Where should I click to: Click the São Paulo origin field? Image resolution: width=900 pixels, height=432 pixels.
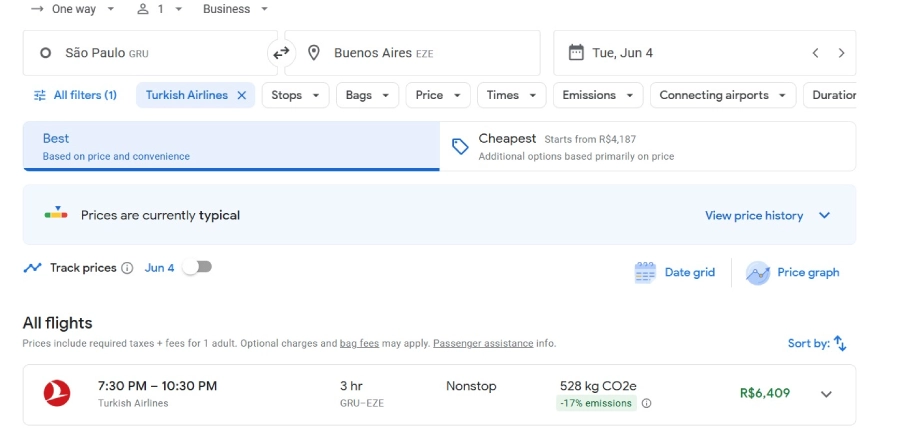(150, 53)
